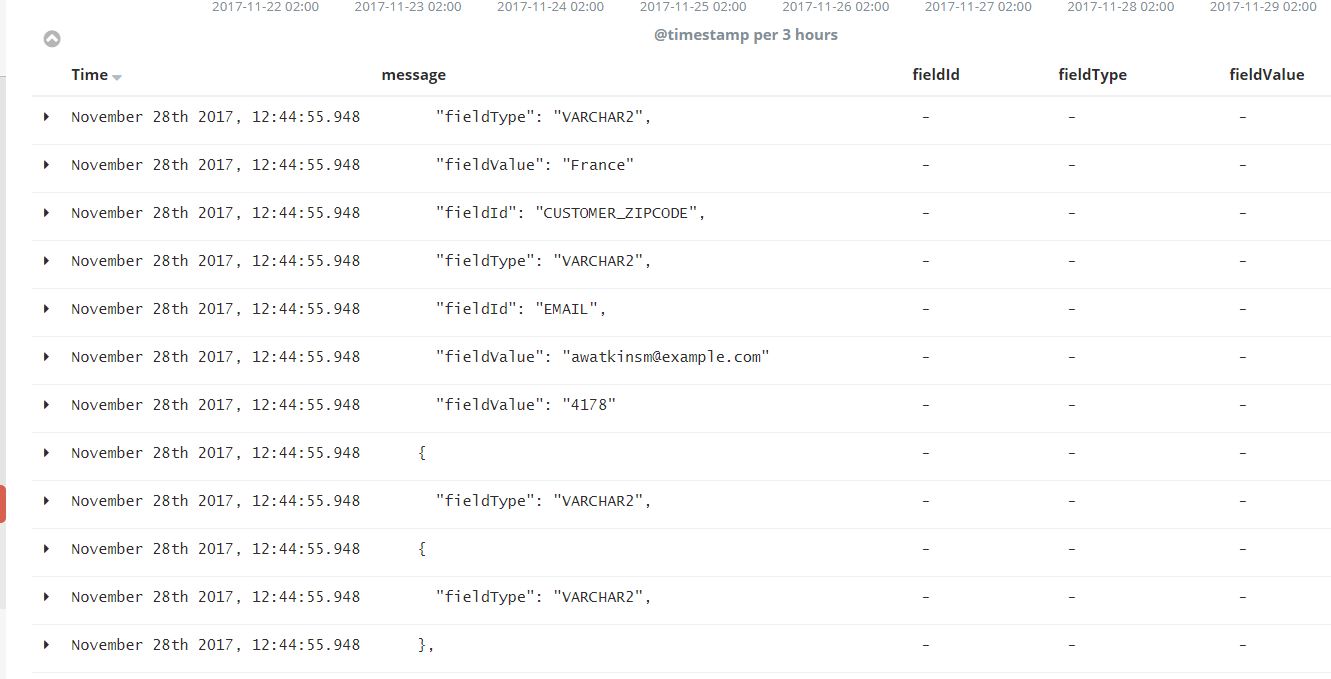Screen dimensions: 1331x679
Task: Click the awatkinsm@example.com message cell
Action: click(x=665, y=357)
